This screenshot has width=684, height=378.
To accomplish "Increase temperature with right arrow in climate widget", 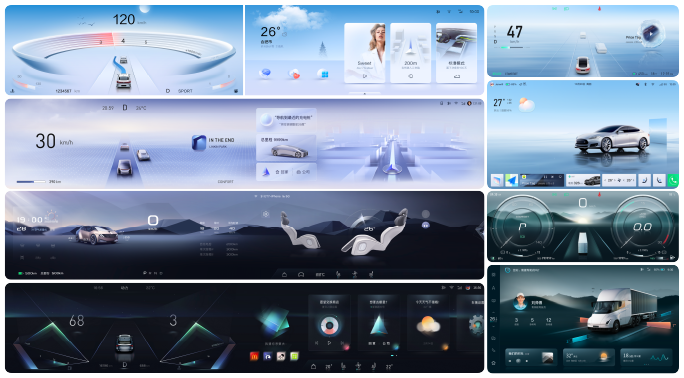I will [x=633, y=180].
